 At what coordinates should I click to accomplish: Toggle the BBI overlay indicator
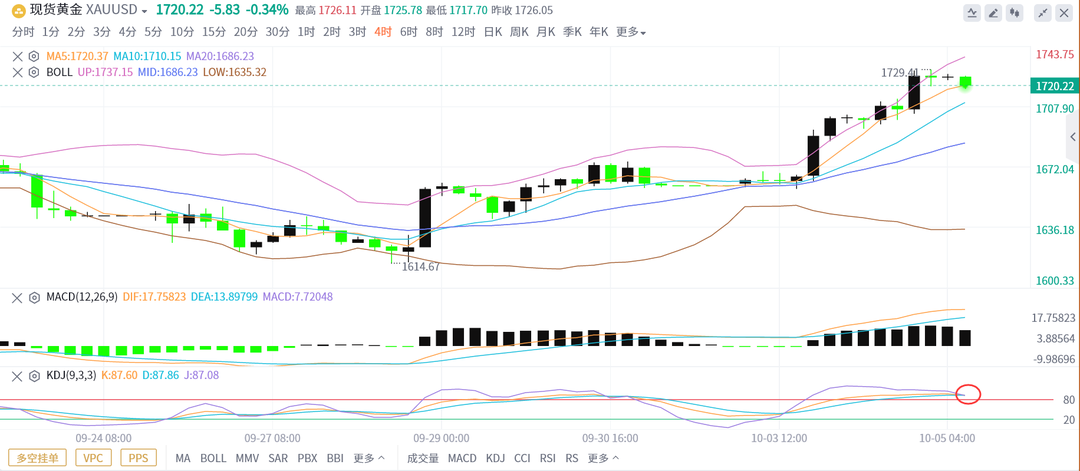[x=335, y=458]
